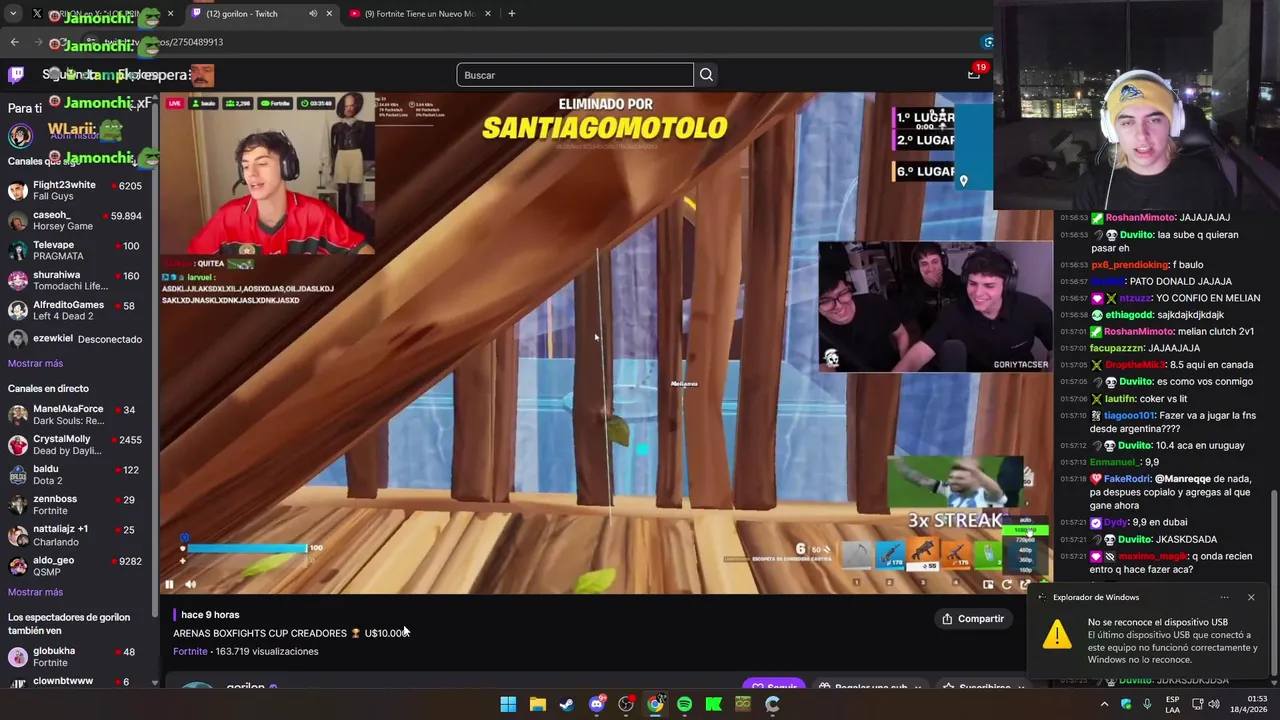1280x720 pixels.
Task: Open Kick app from taskbar
Action: point(714,704)
